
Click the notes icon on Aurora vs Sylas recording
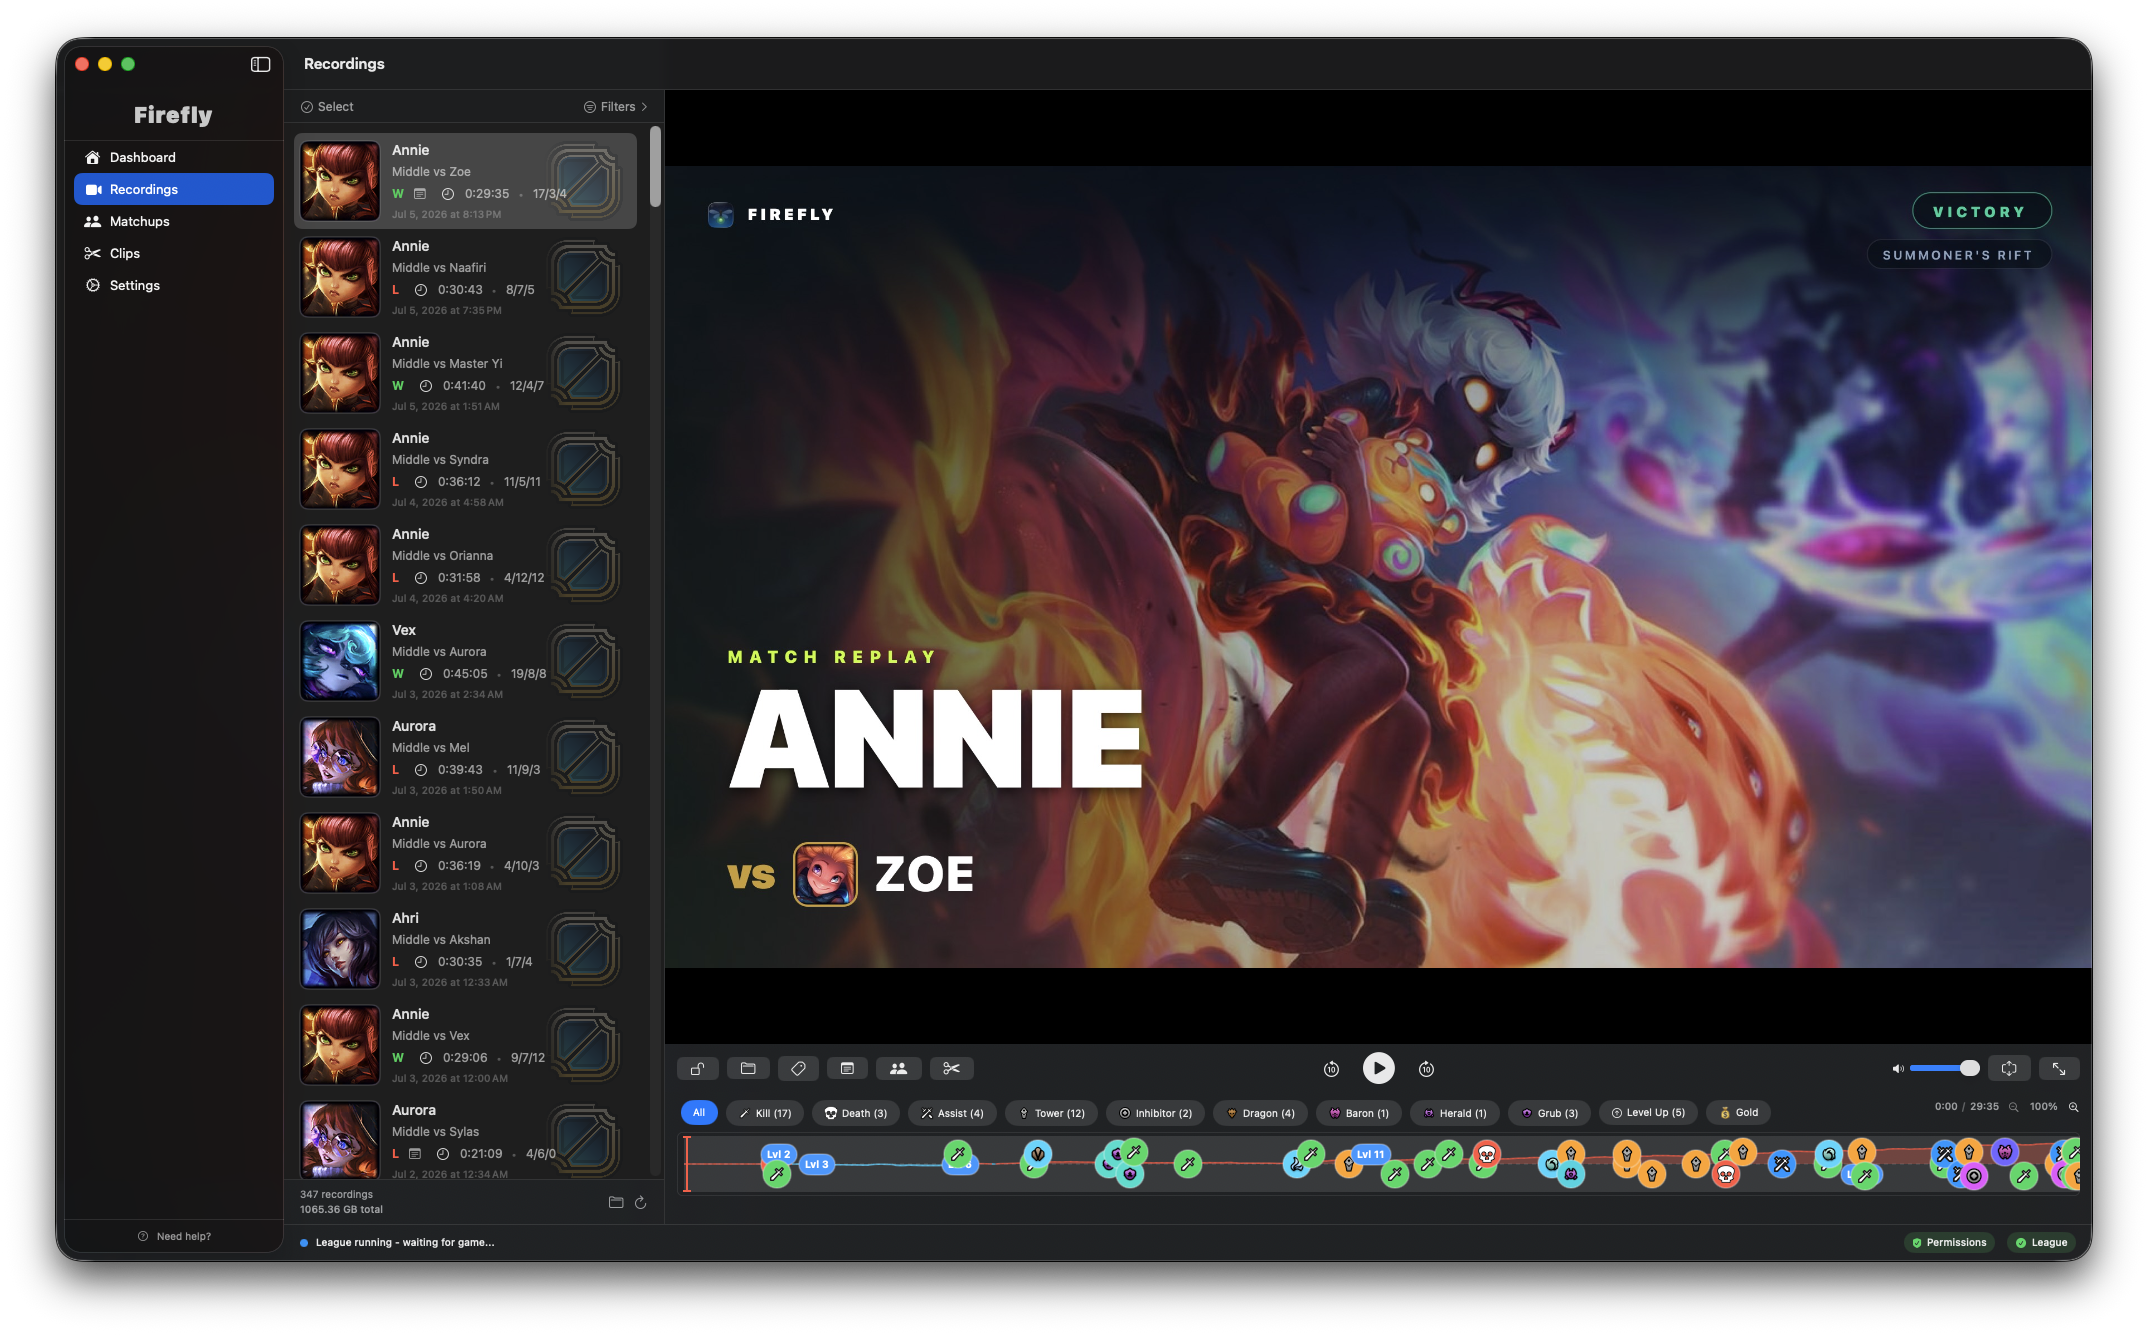(415, 1154)
